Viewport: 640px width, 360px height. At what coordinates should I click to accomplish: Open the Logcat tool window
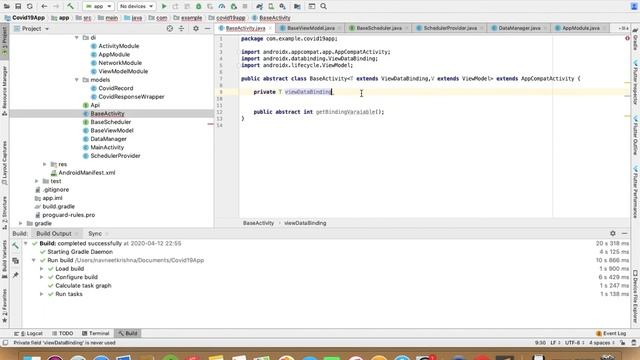coord(29,333)
